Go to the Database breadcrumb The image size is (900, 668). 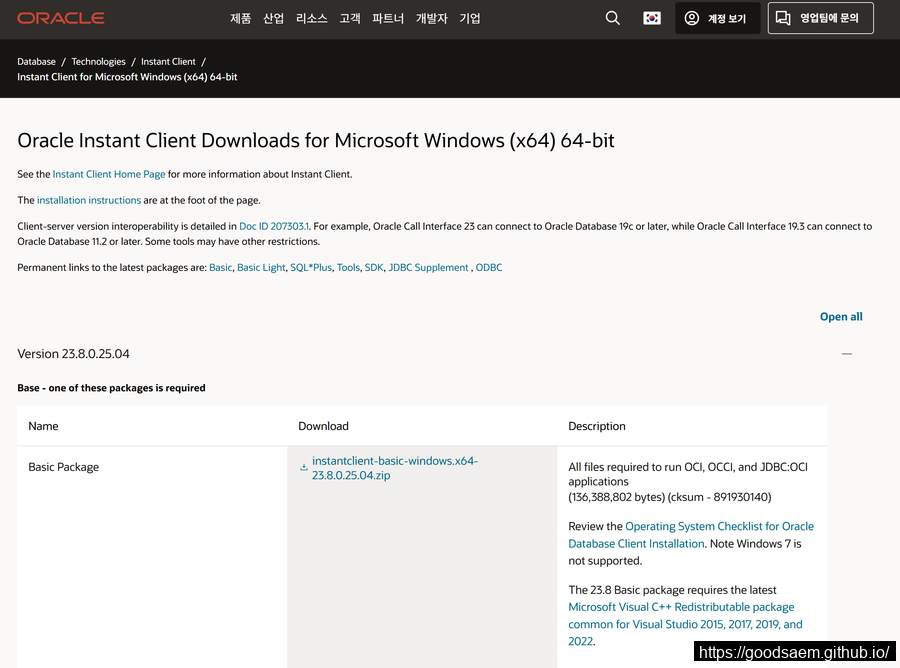(x=36, y=61)
